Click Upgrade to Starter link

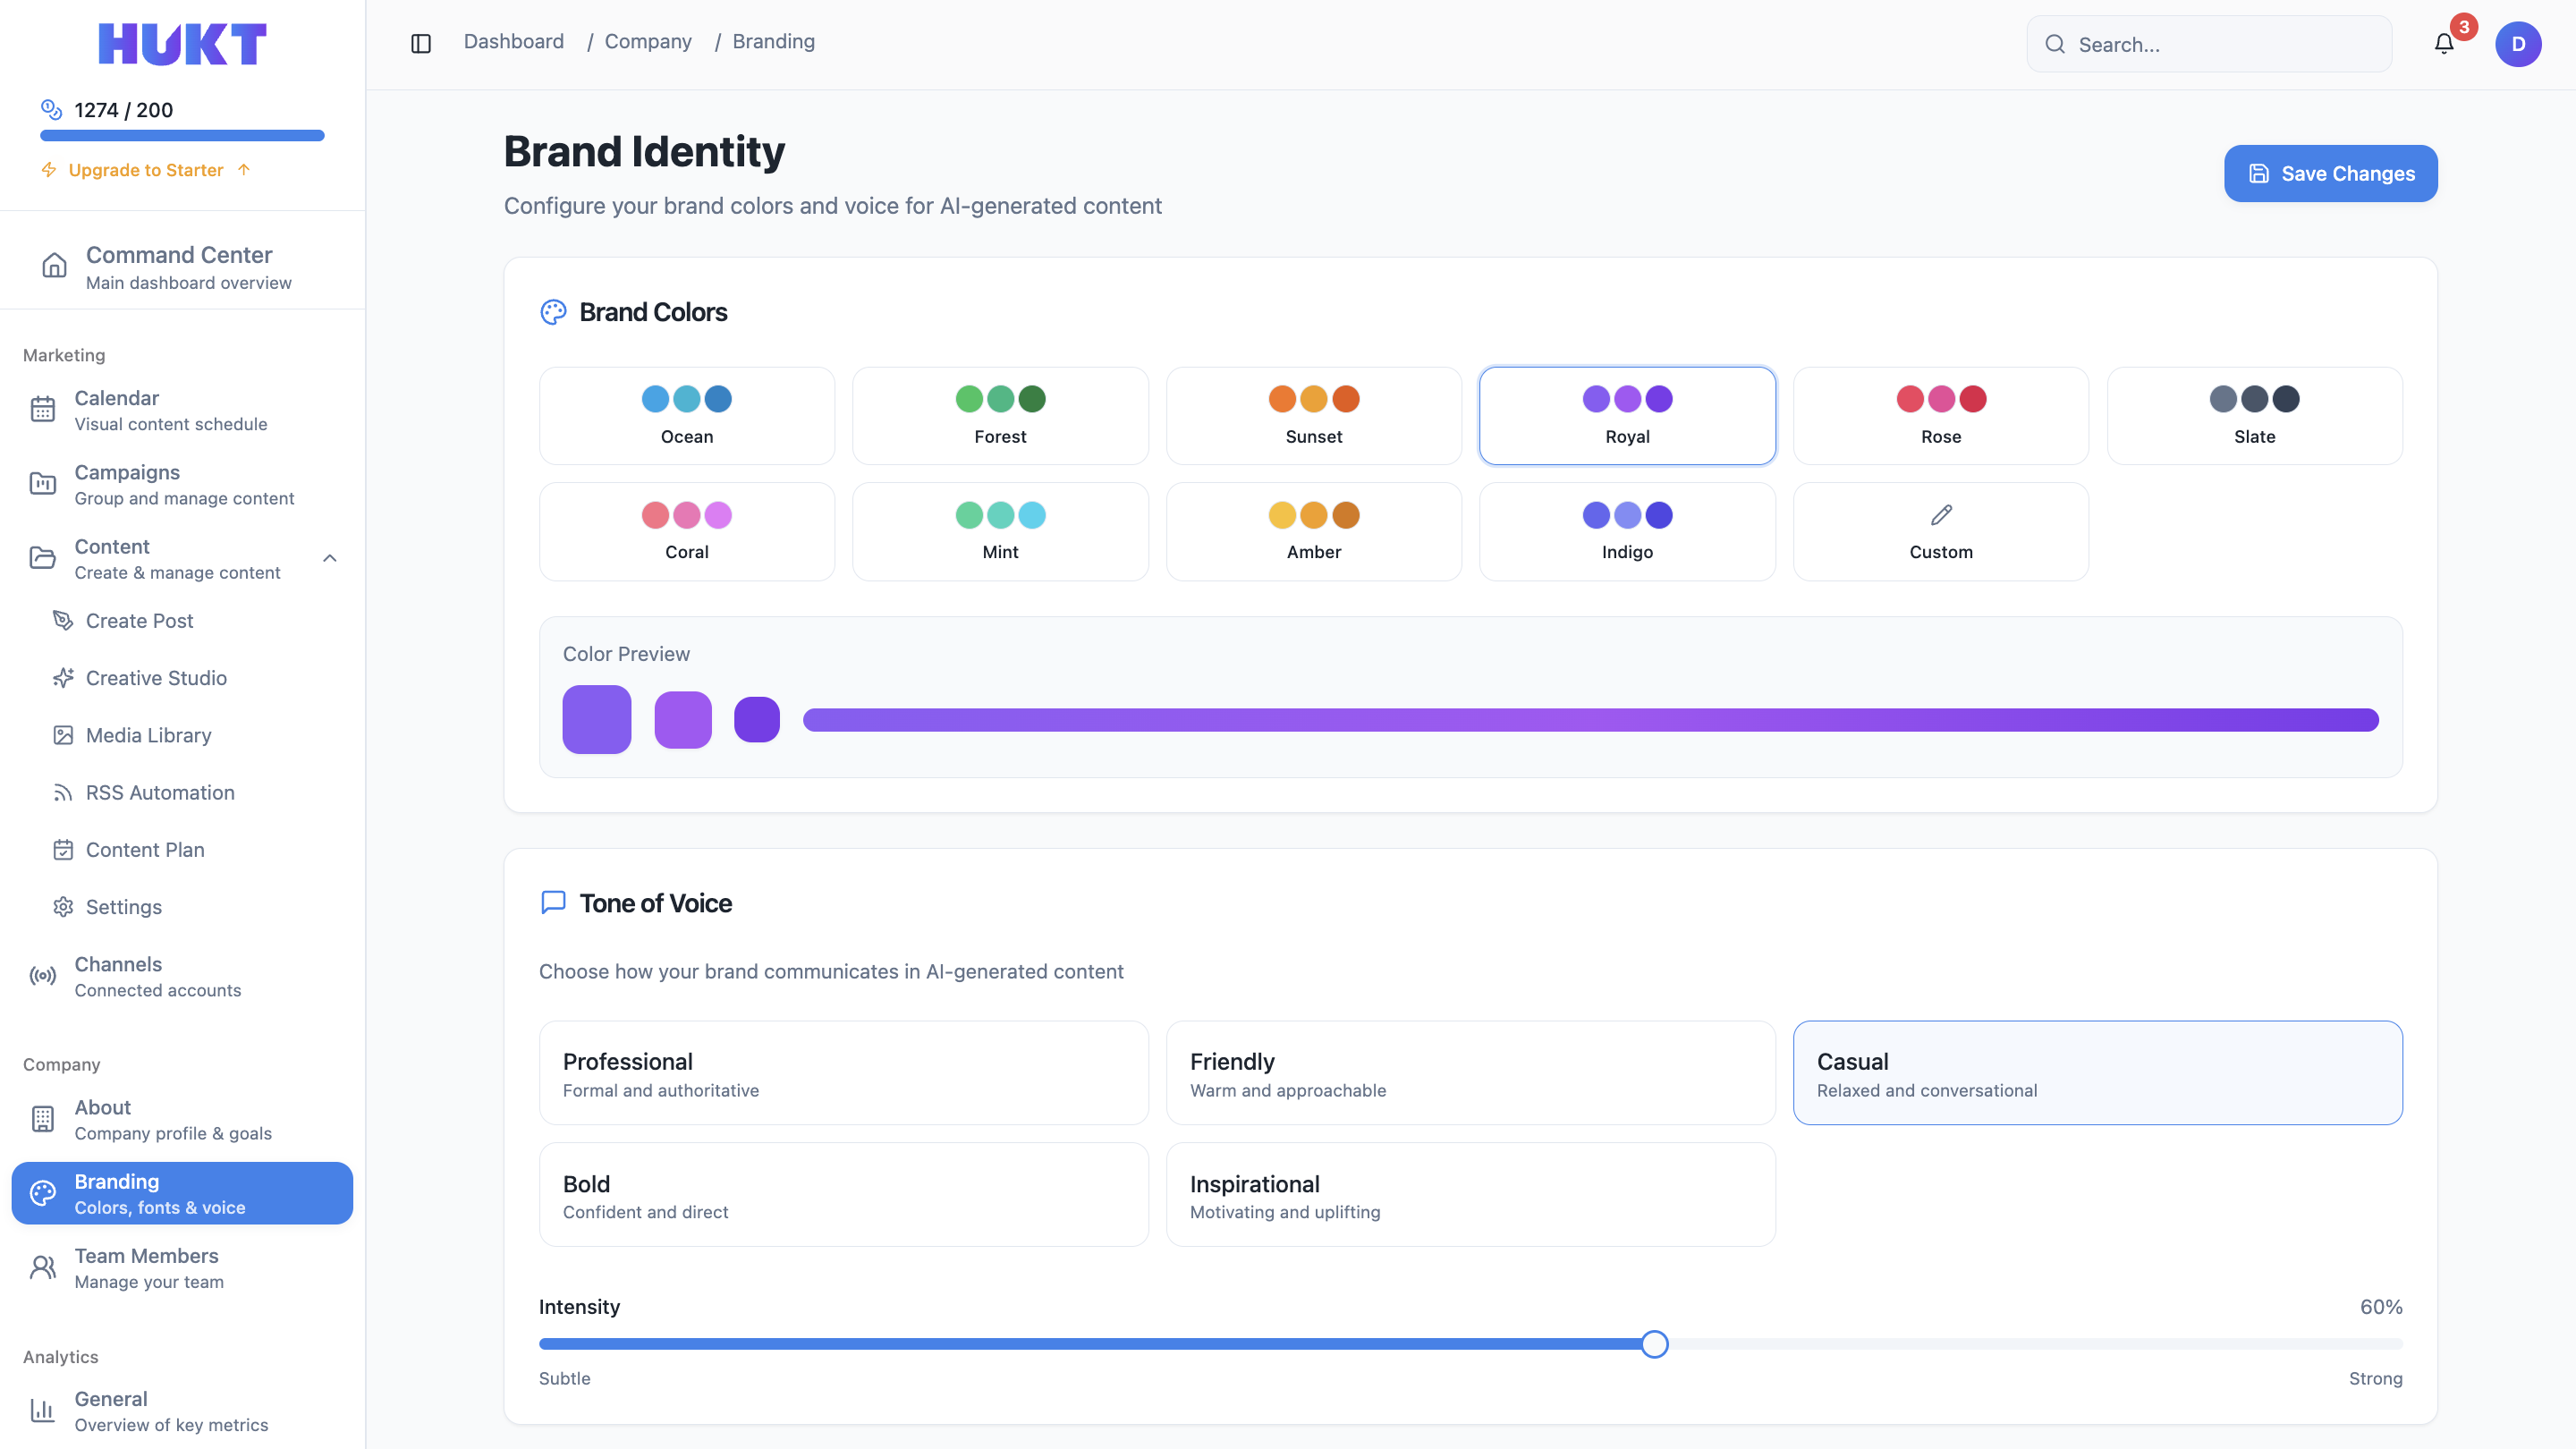click(145, 170)
